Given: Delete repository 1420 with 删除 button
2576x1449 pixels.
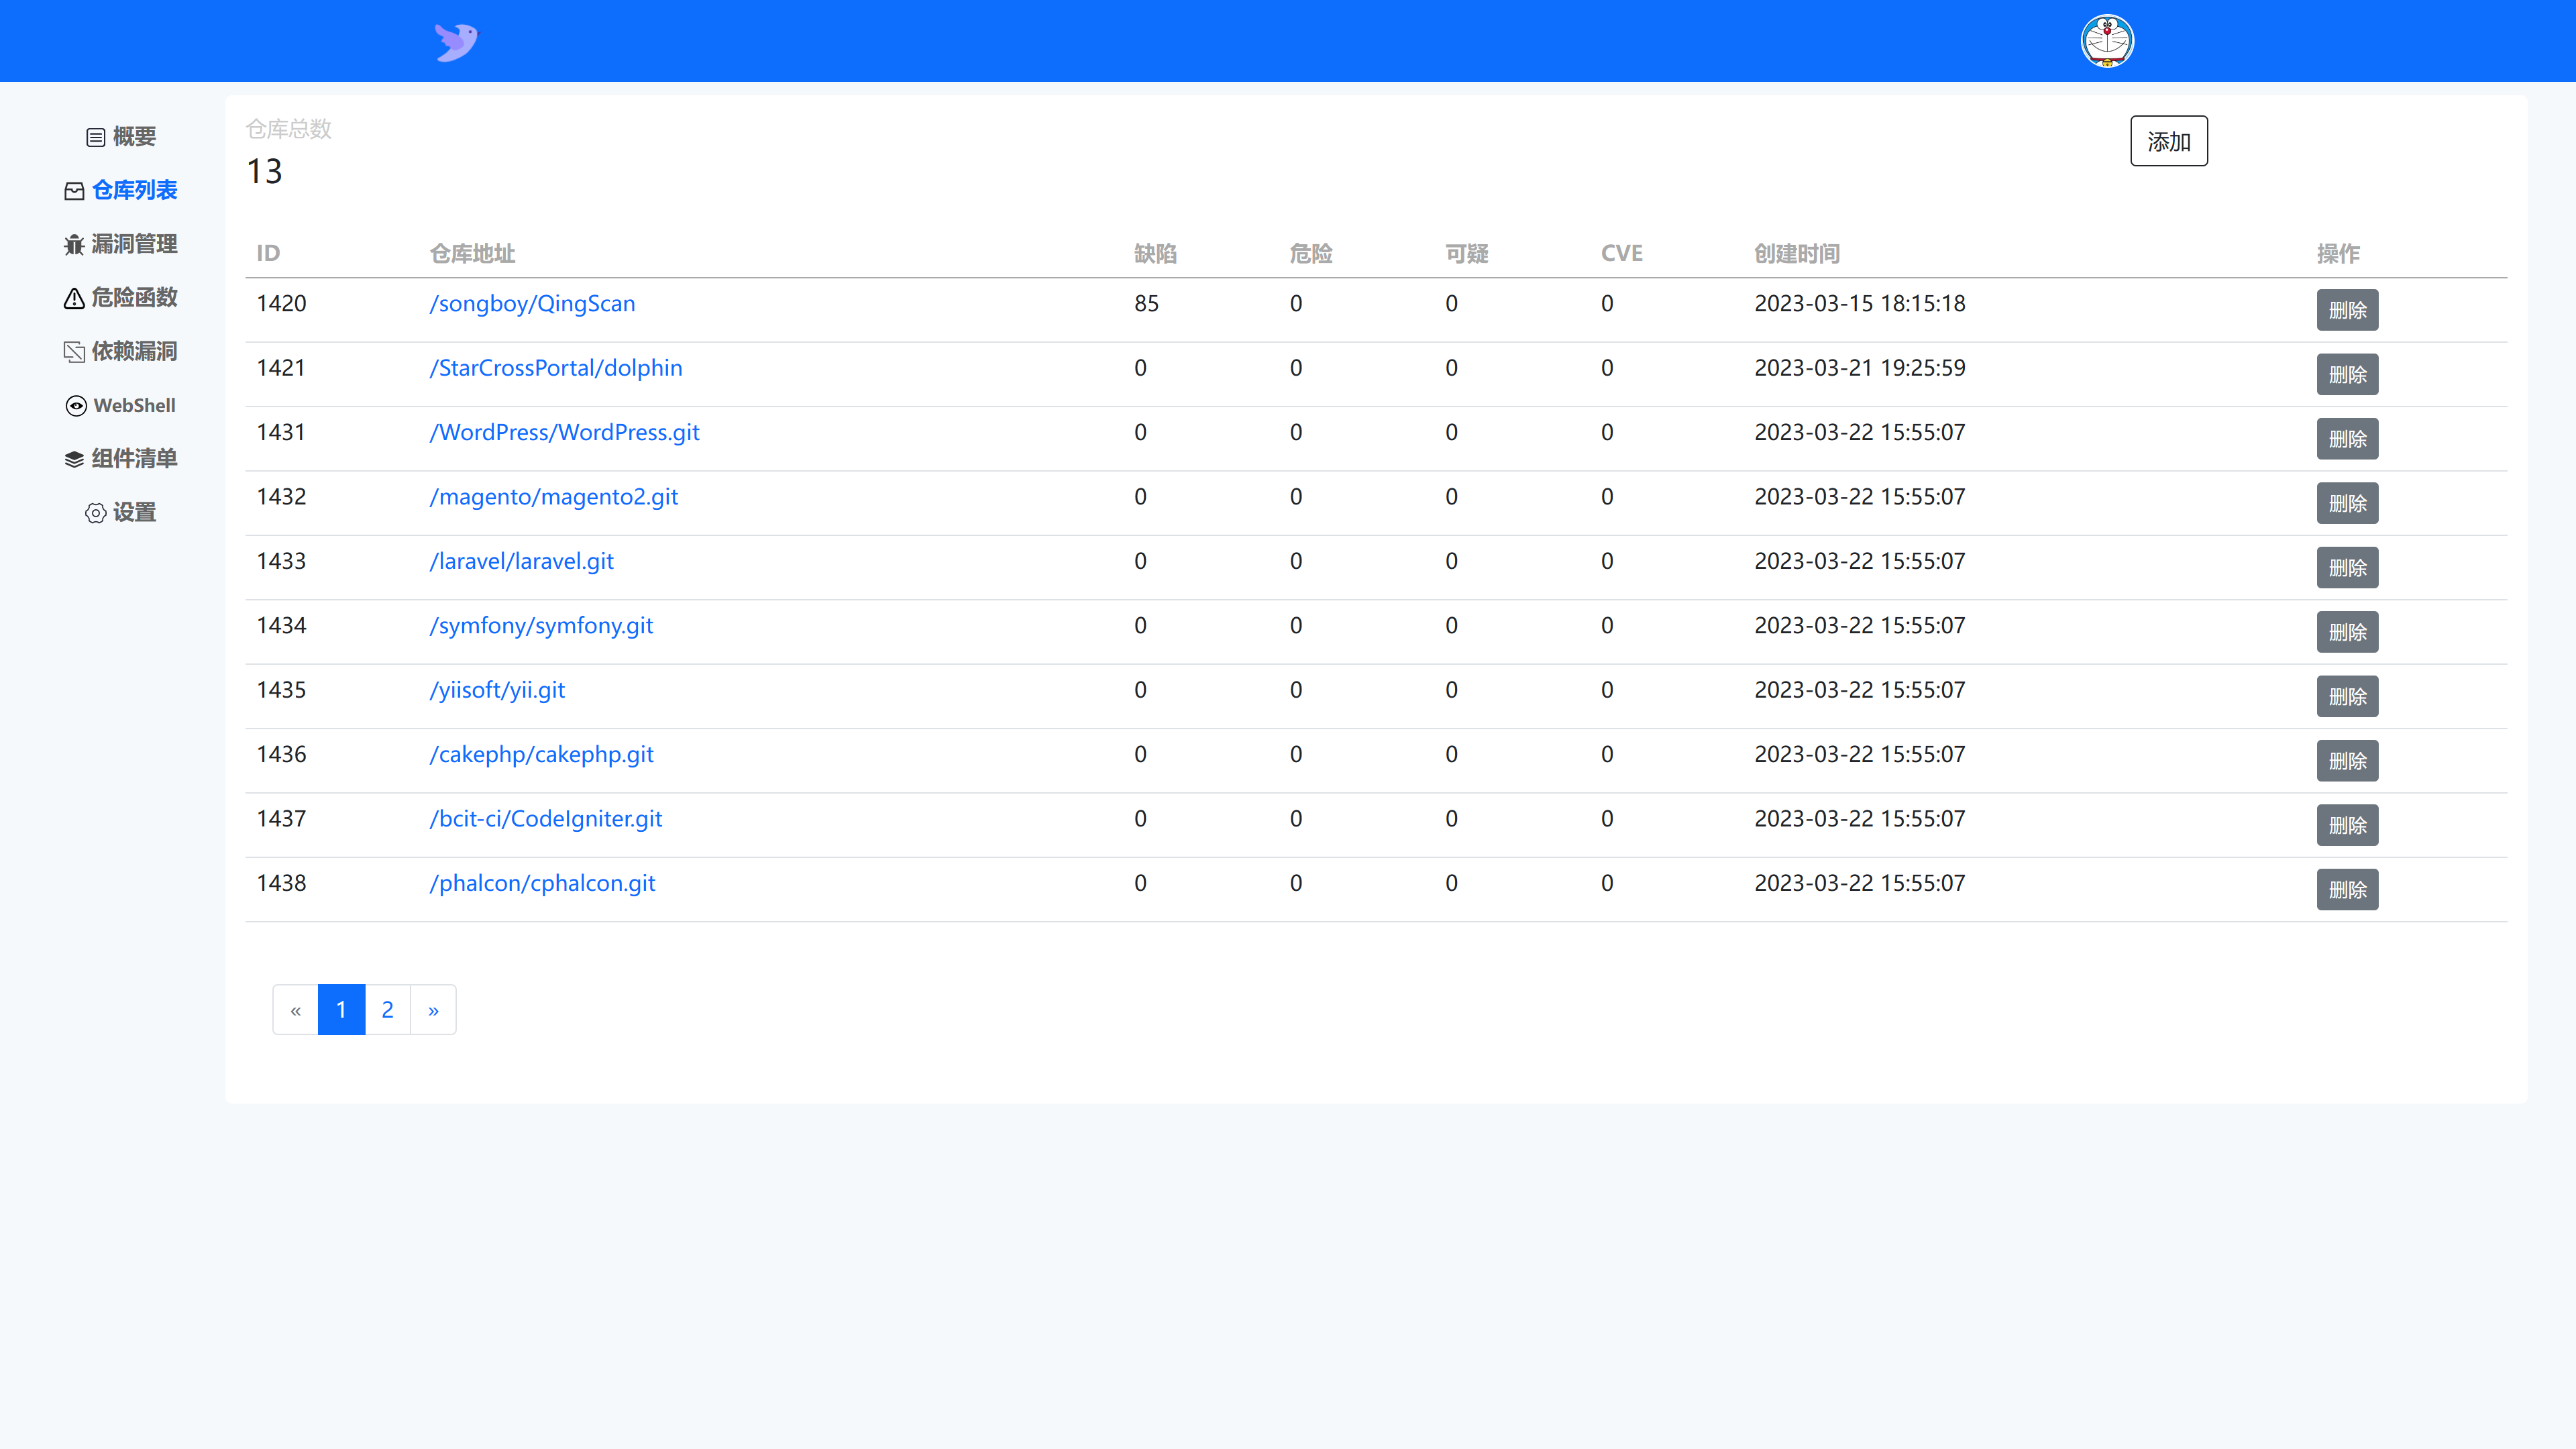Looking at the screenshot, I should (2346, 310).
